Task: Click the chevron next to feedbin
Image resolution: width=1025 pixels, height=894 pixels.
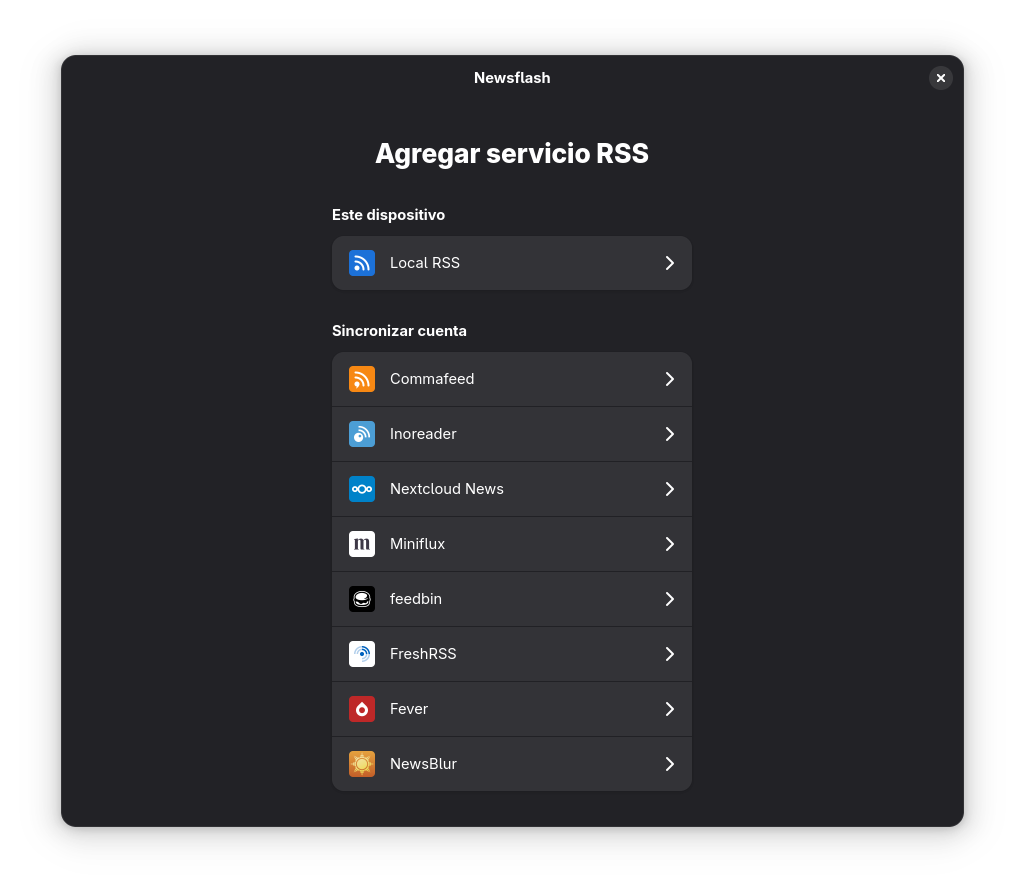Action: [669, 599]
